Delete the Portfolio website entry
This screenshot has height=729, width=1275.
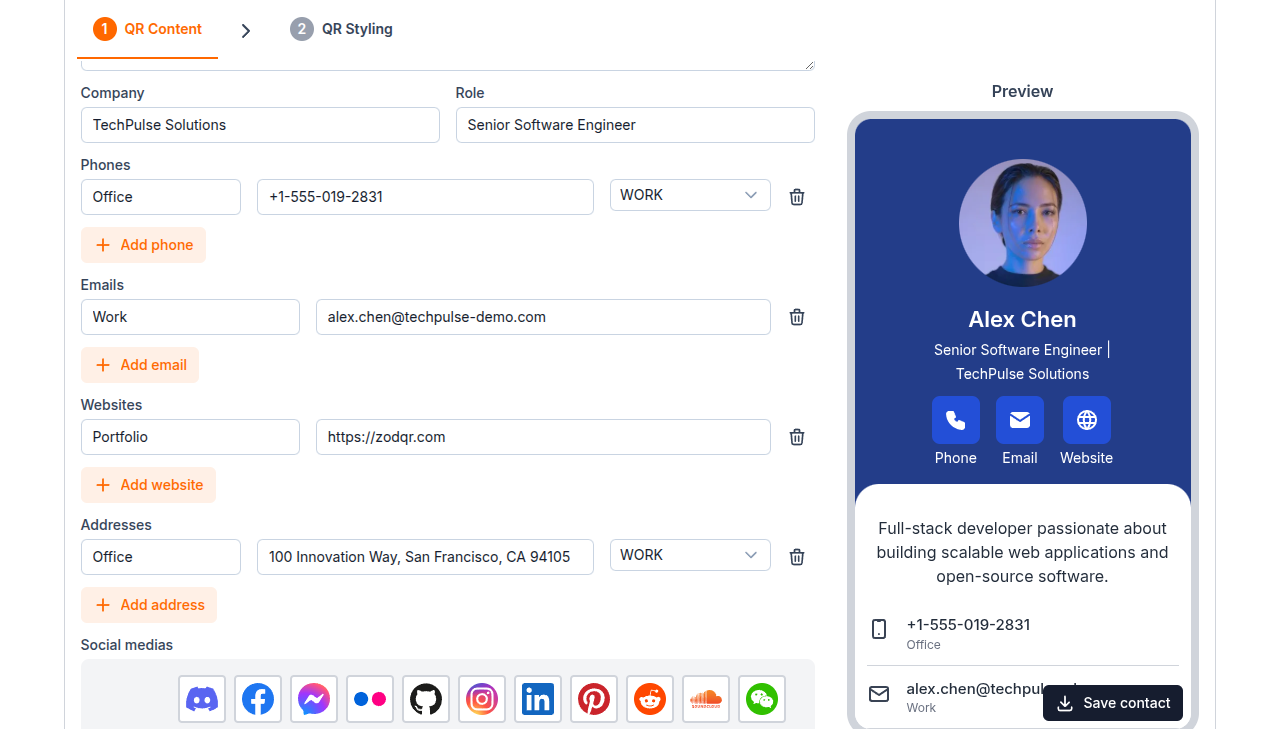click(x=797, y=437)
